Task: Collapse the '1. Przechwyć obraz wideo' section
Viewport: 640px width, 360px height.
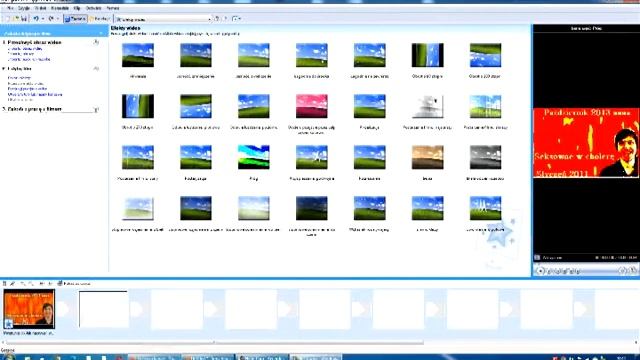Action: pos(96,42)
